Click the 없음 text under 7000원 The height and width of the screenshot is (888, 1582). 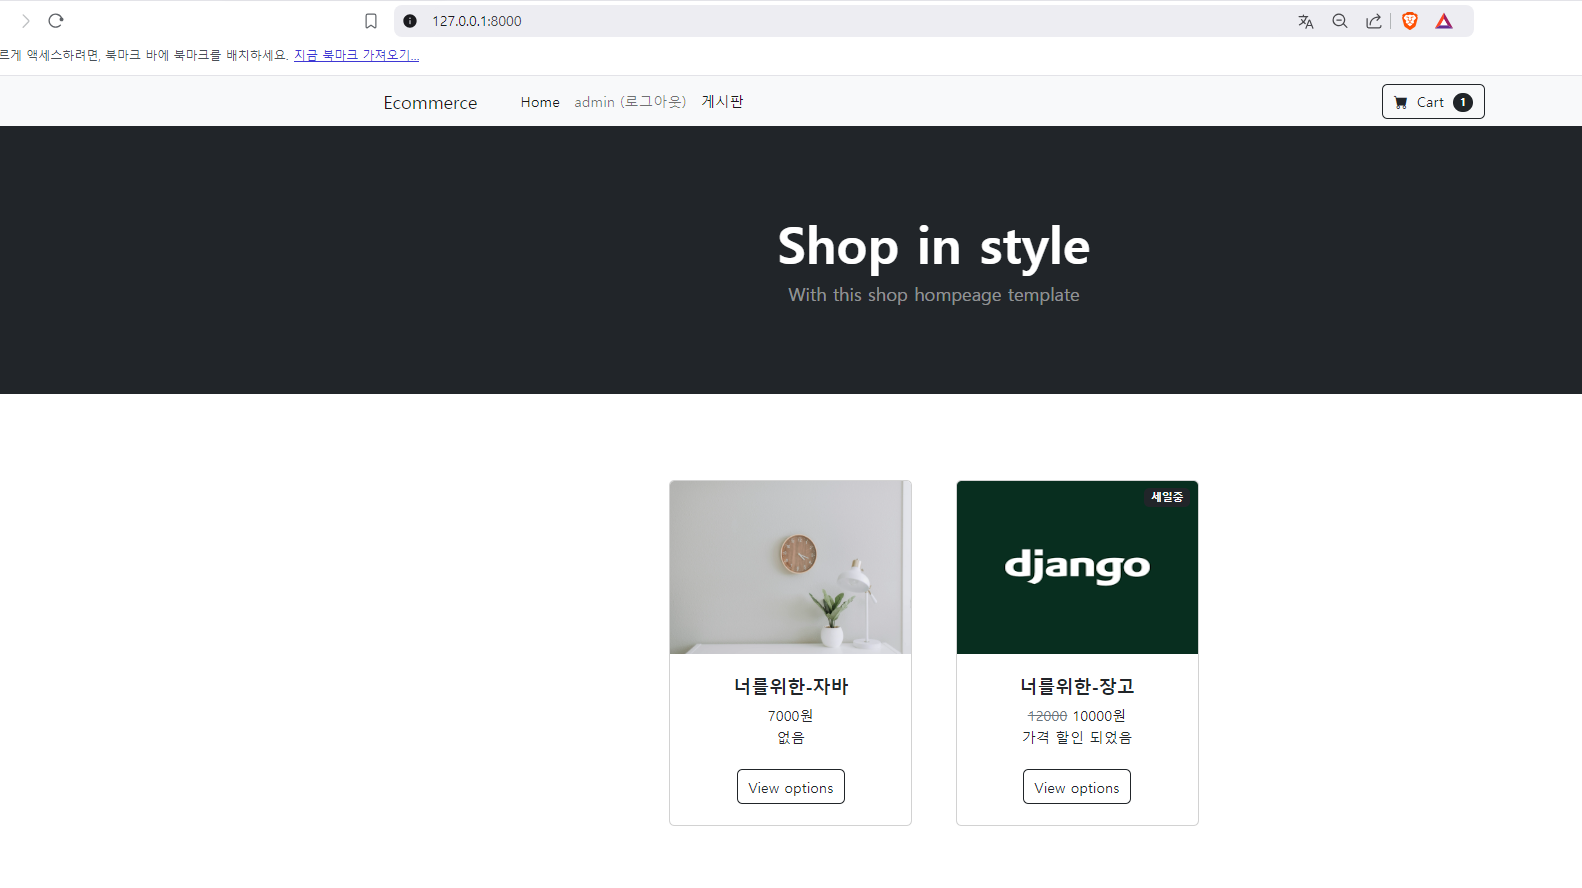[791, 738]
